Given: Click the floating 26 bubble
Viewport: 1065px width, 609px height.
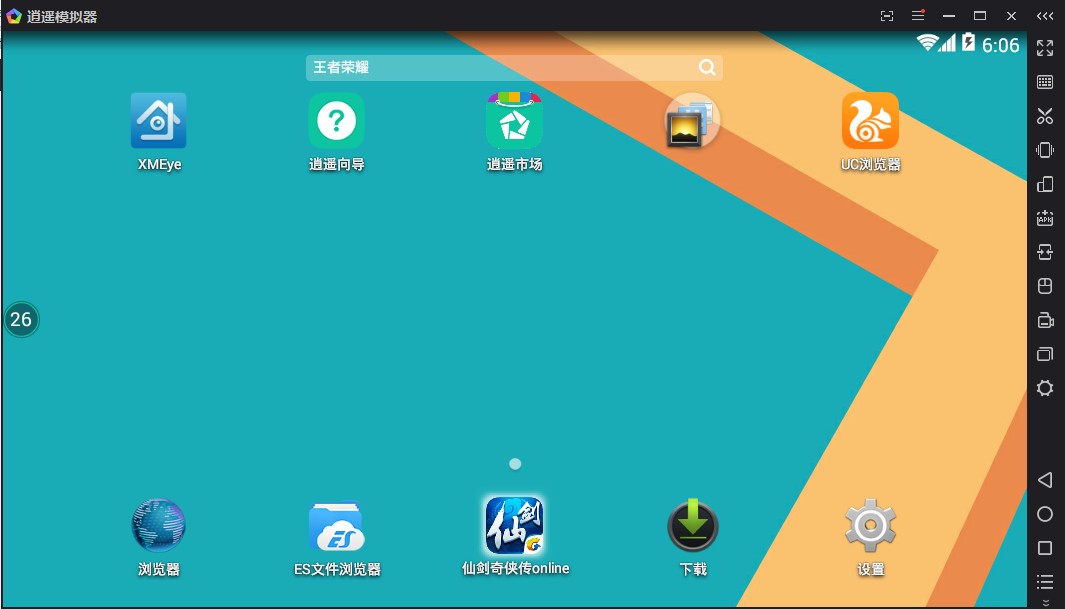Looking at the screenshot, I should click(21, 319).
